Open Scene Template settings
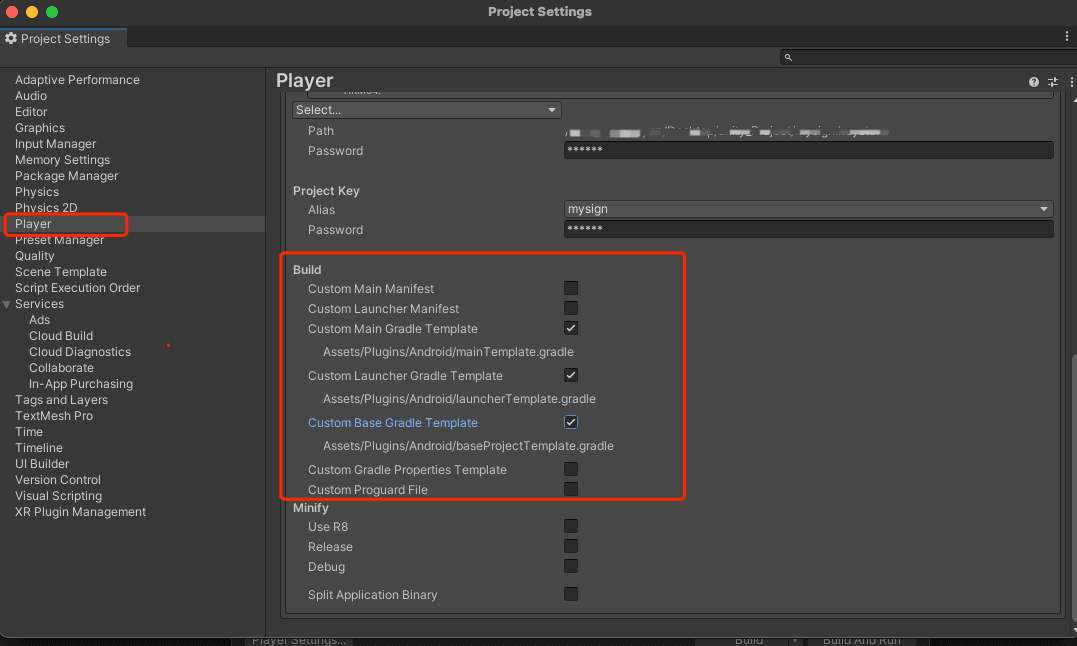1077x646 pixels. tap(61, 272)
